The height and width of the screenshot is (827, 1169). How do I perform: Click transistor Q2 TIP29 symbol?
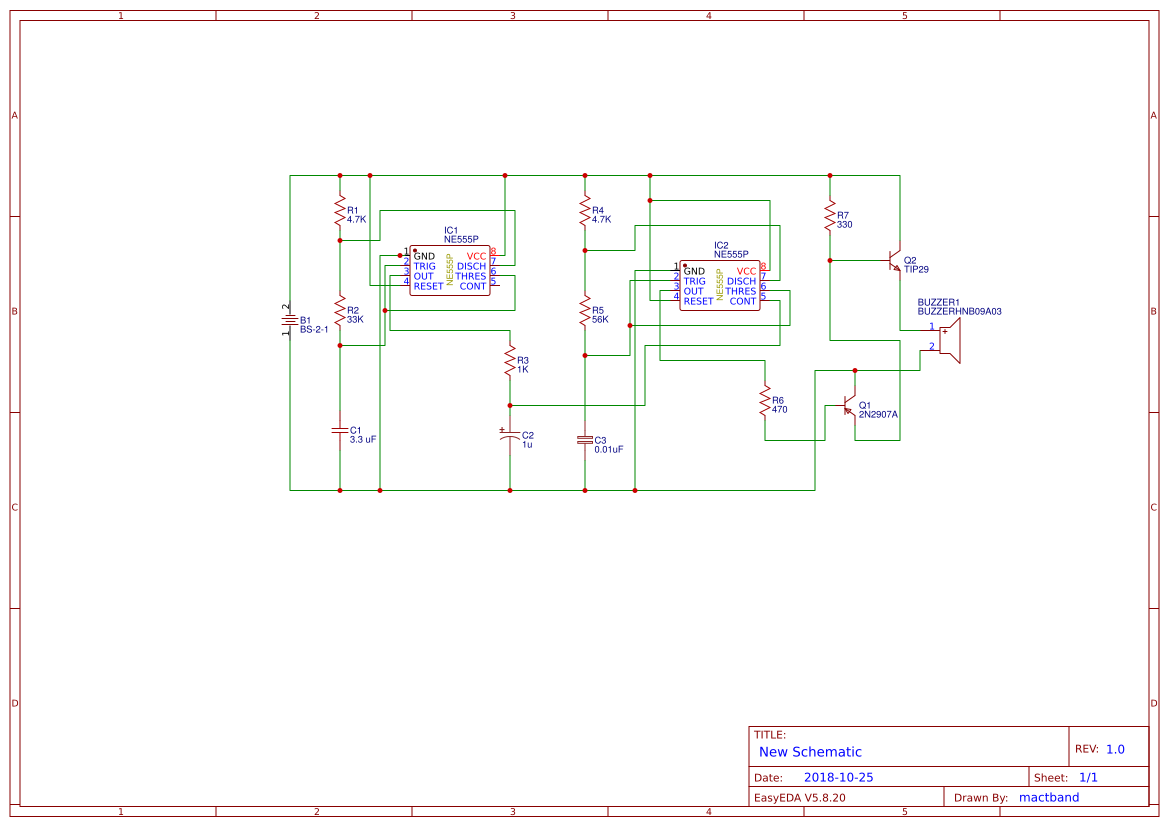click(894, 260)
